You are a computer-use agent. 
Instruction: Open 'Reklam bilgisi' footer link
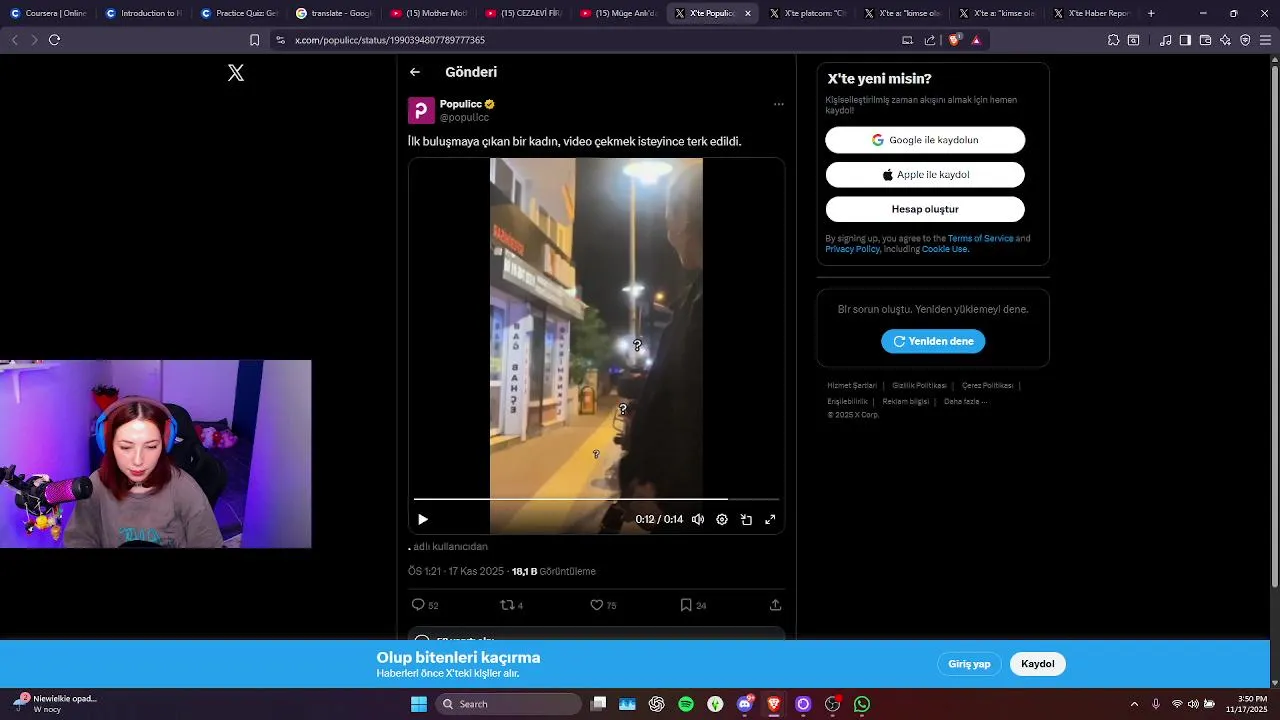pos(905,401)
